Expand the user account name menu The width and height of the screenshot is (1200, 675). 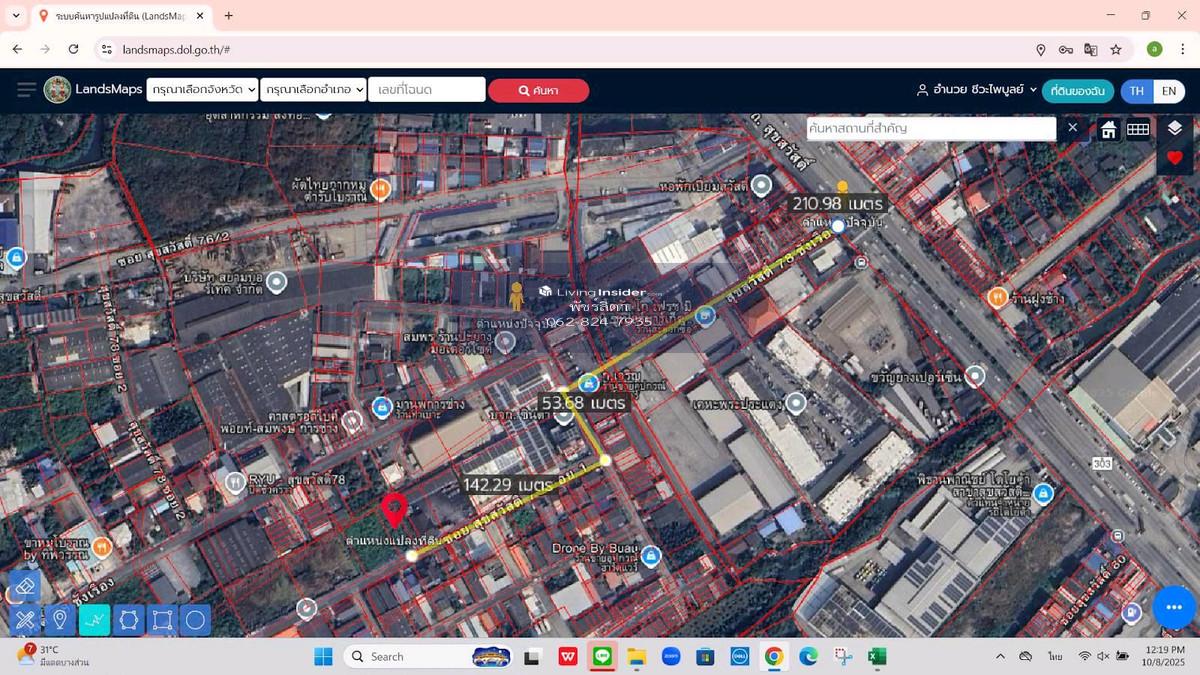976,90
